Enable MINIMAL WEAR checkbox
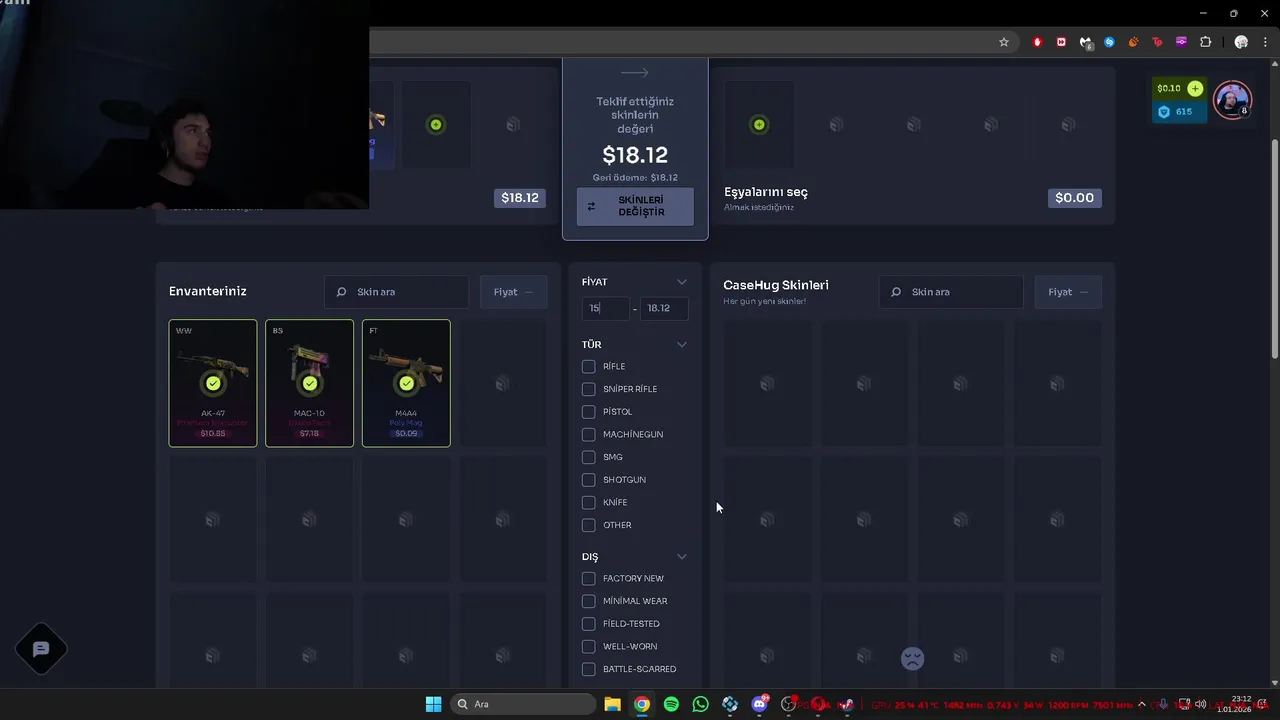 [x=588, y=601]
